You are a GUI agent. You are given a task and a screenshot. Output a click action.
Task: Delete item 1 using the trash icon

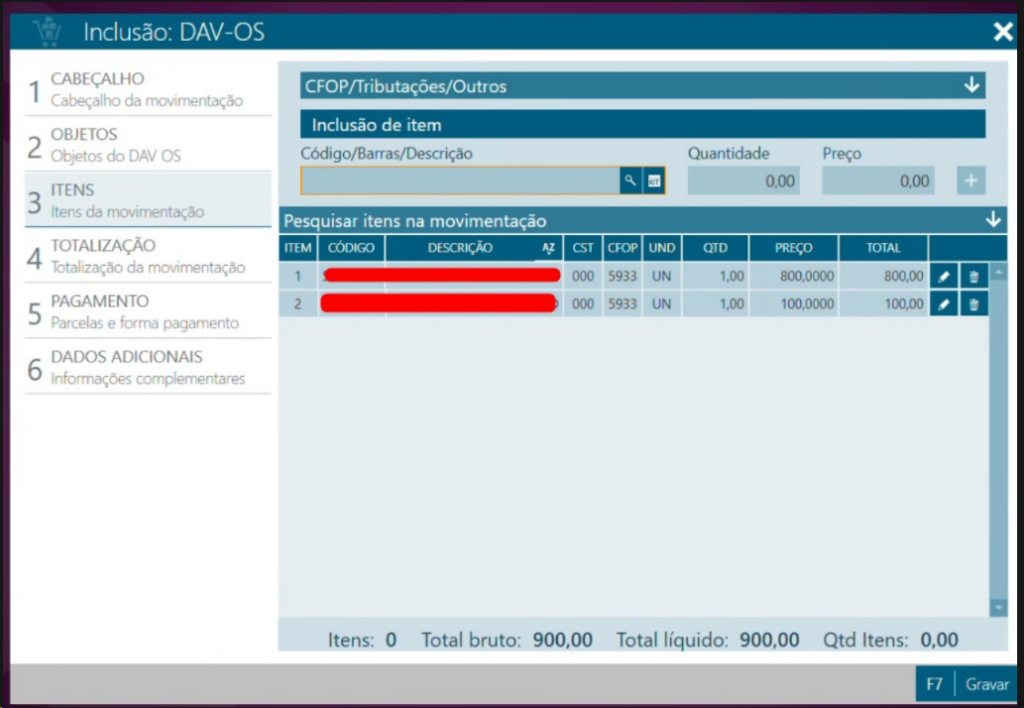[x=974, y=276]
